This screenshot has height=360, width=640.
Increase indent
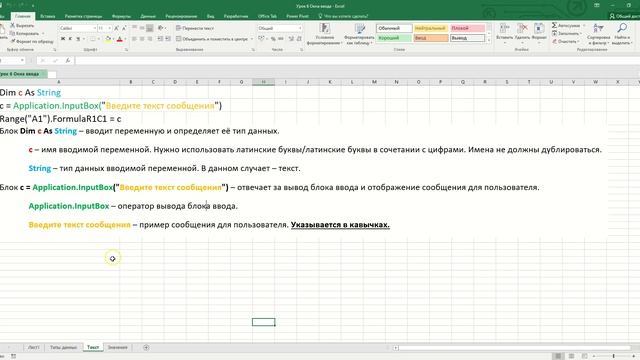coord(168,39)
